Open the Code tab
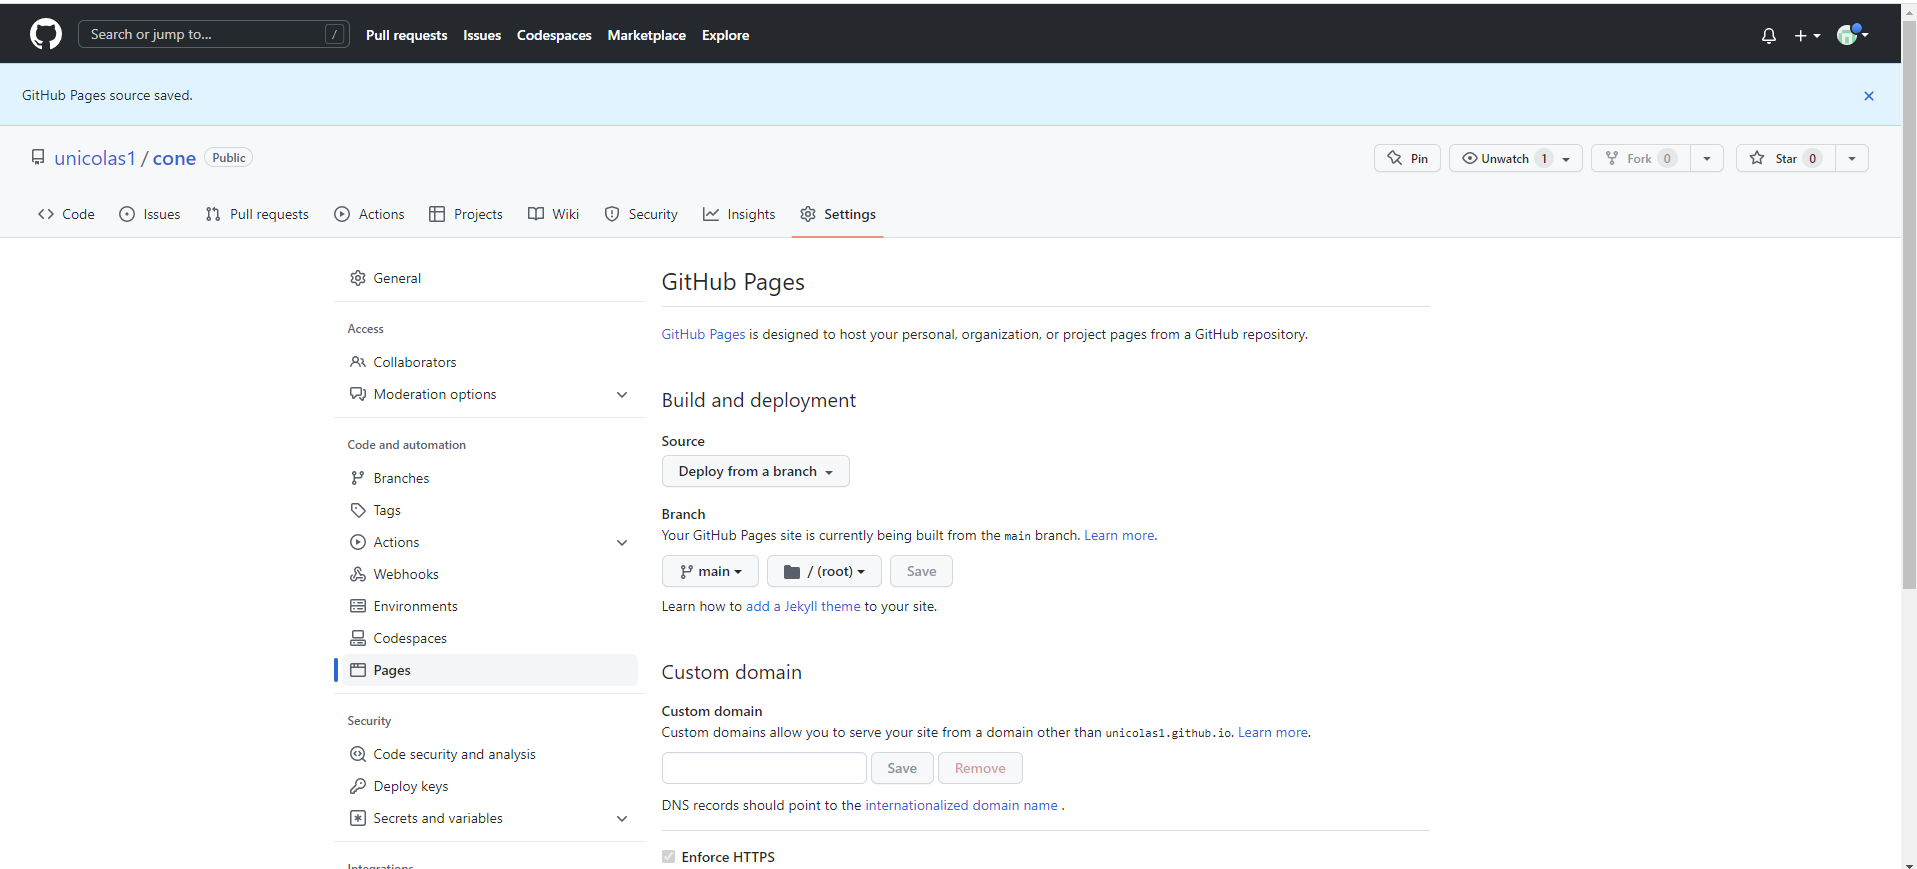Viewport: 1917px width, 869px height. pyautogui.click(x=66, y=214)
